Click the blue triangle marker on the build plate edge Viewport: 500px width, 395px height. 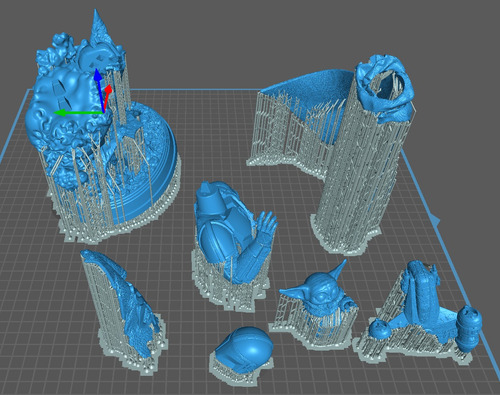pos(434,220)
